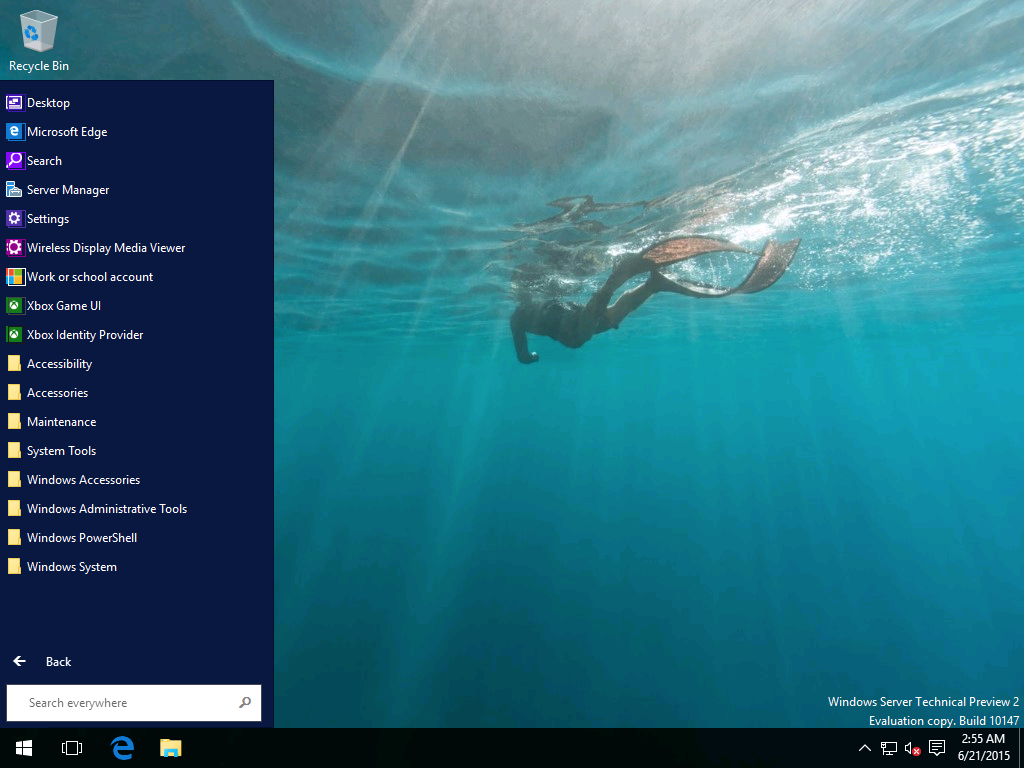The height and width of the screenshot is (768, 1025).
Task: Click the muted volume tray icon
Action: [x=912, y=748]
